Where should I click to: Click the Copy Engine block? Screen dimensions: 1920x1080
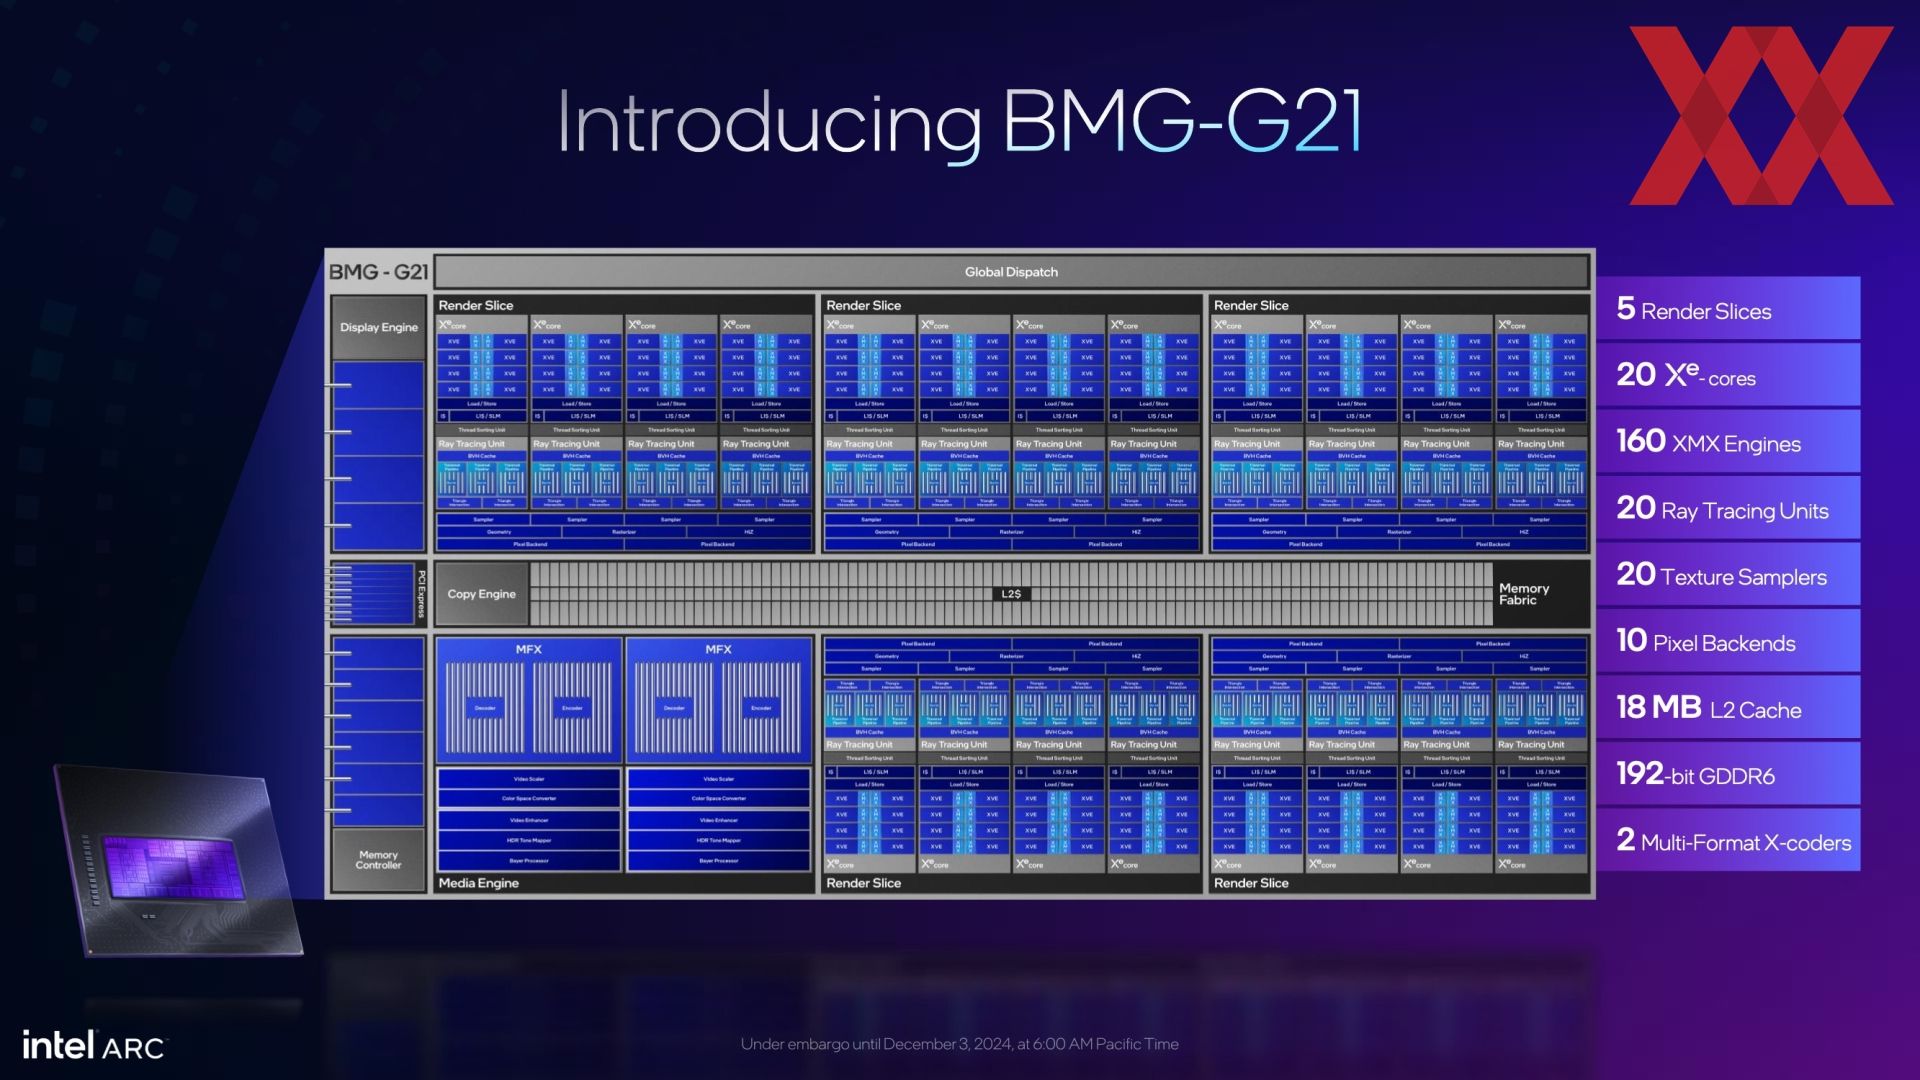(481, 594)
